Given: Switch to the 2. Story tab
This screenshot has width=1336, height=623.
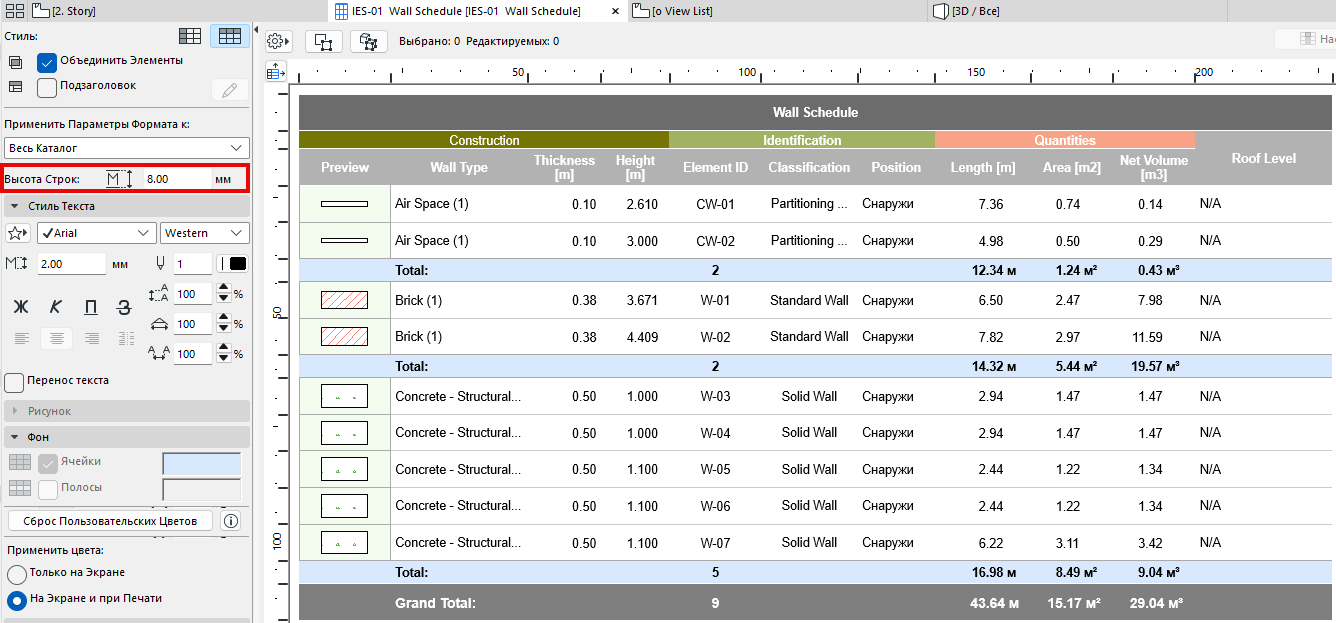Looking at the screenshot, I should [x=68, y=11].
